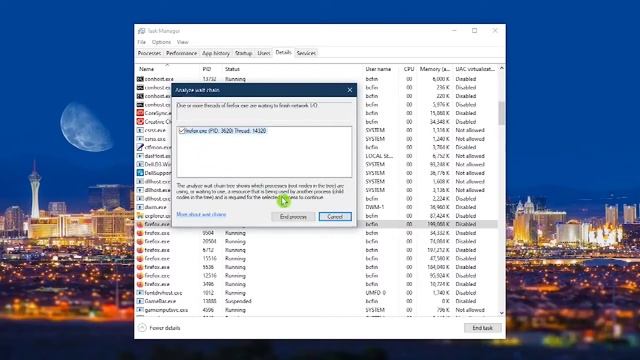This screenshot has height=360, width=640.
Task: Sort by the User name column header
Action: (378, 69)
